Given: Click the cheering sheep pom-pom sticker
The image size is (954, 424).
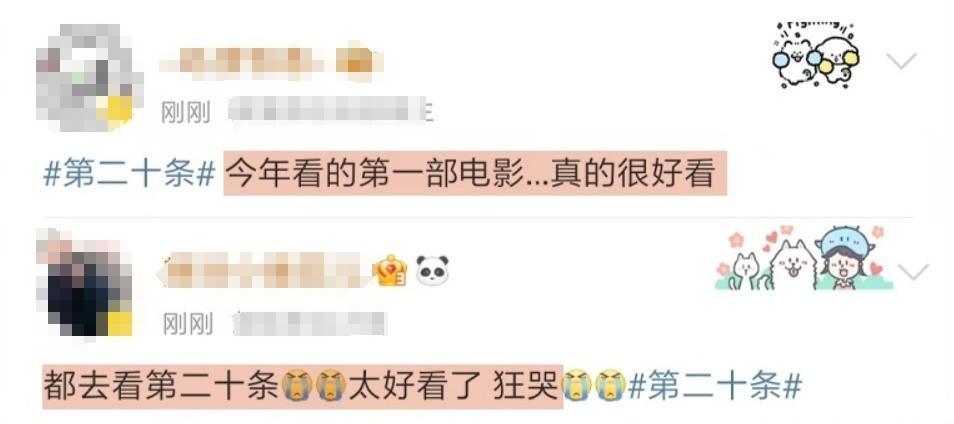Looking at the screenshot, I should pos(815,56).
